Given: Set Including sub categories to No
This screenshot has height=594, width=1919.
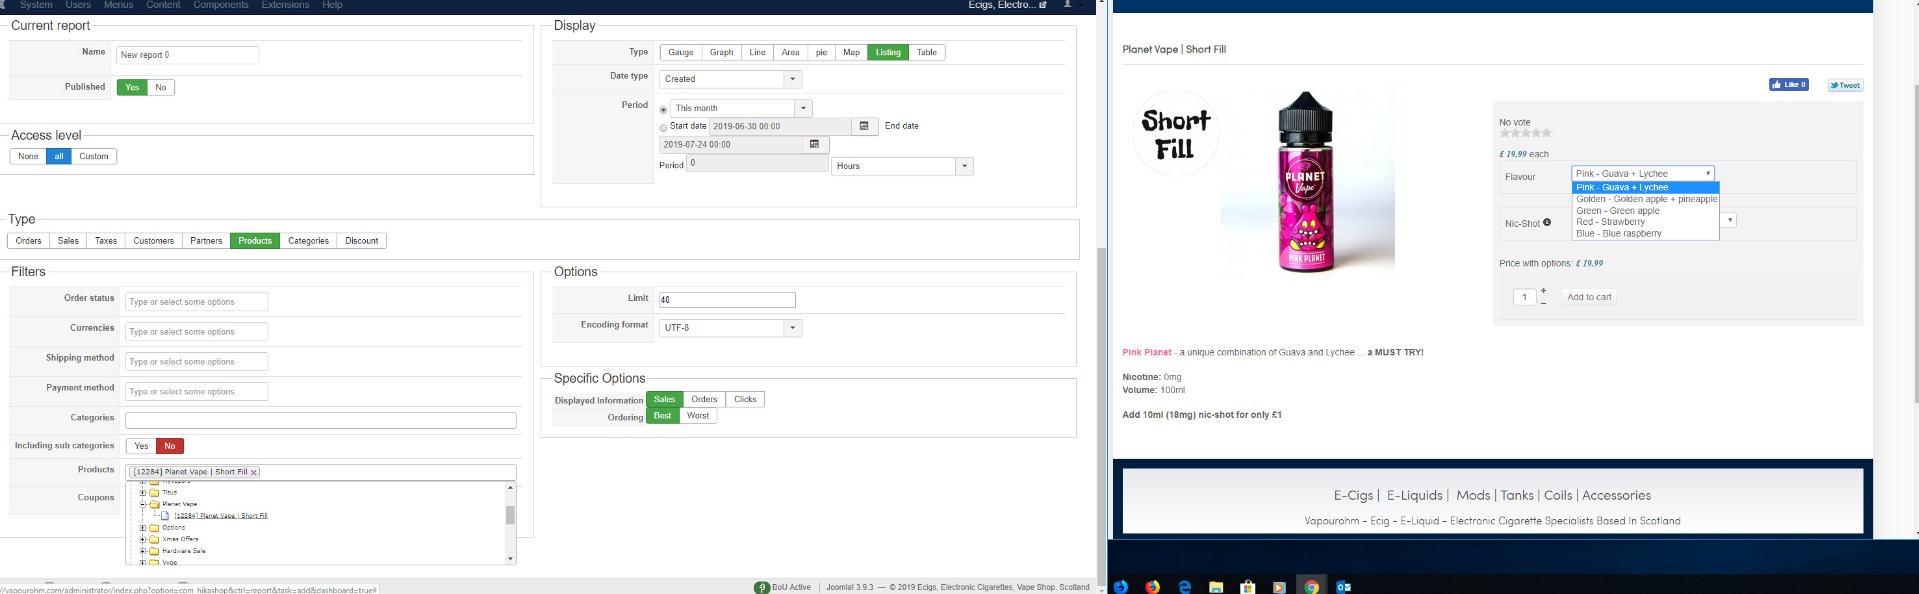Looking at the screenshot, I should point(170,446).
